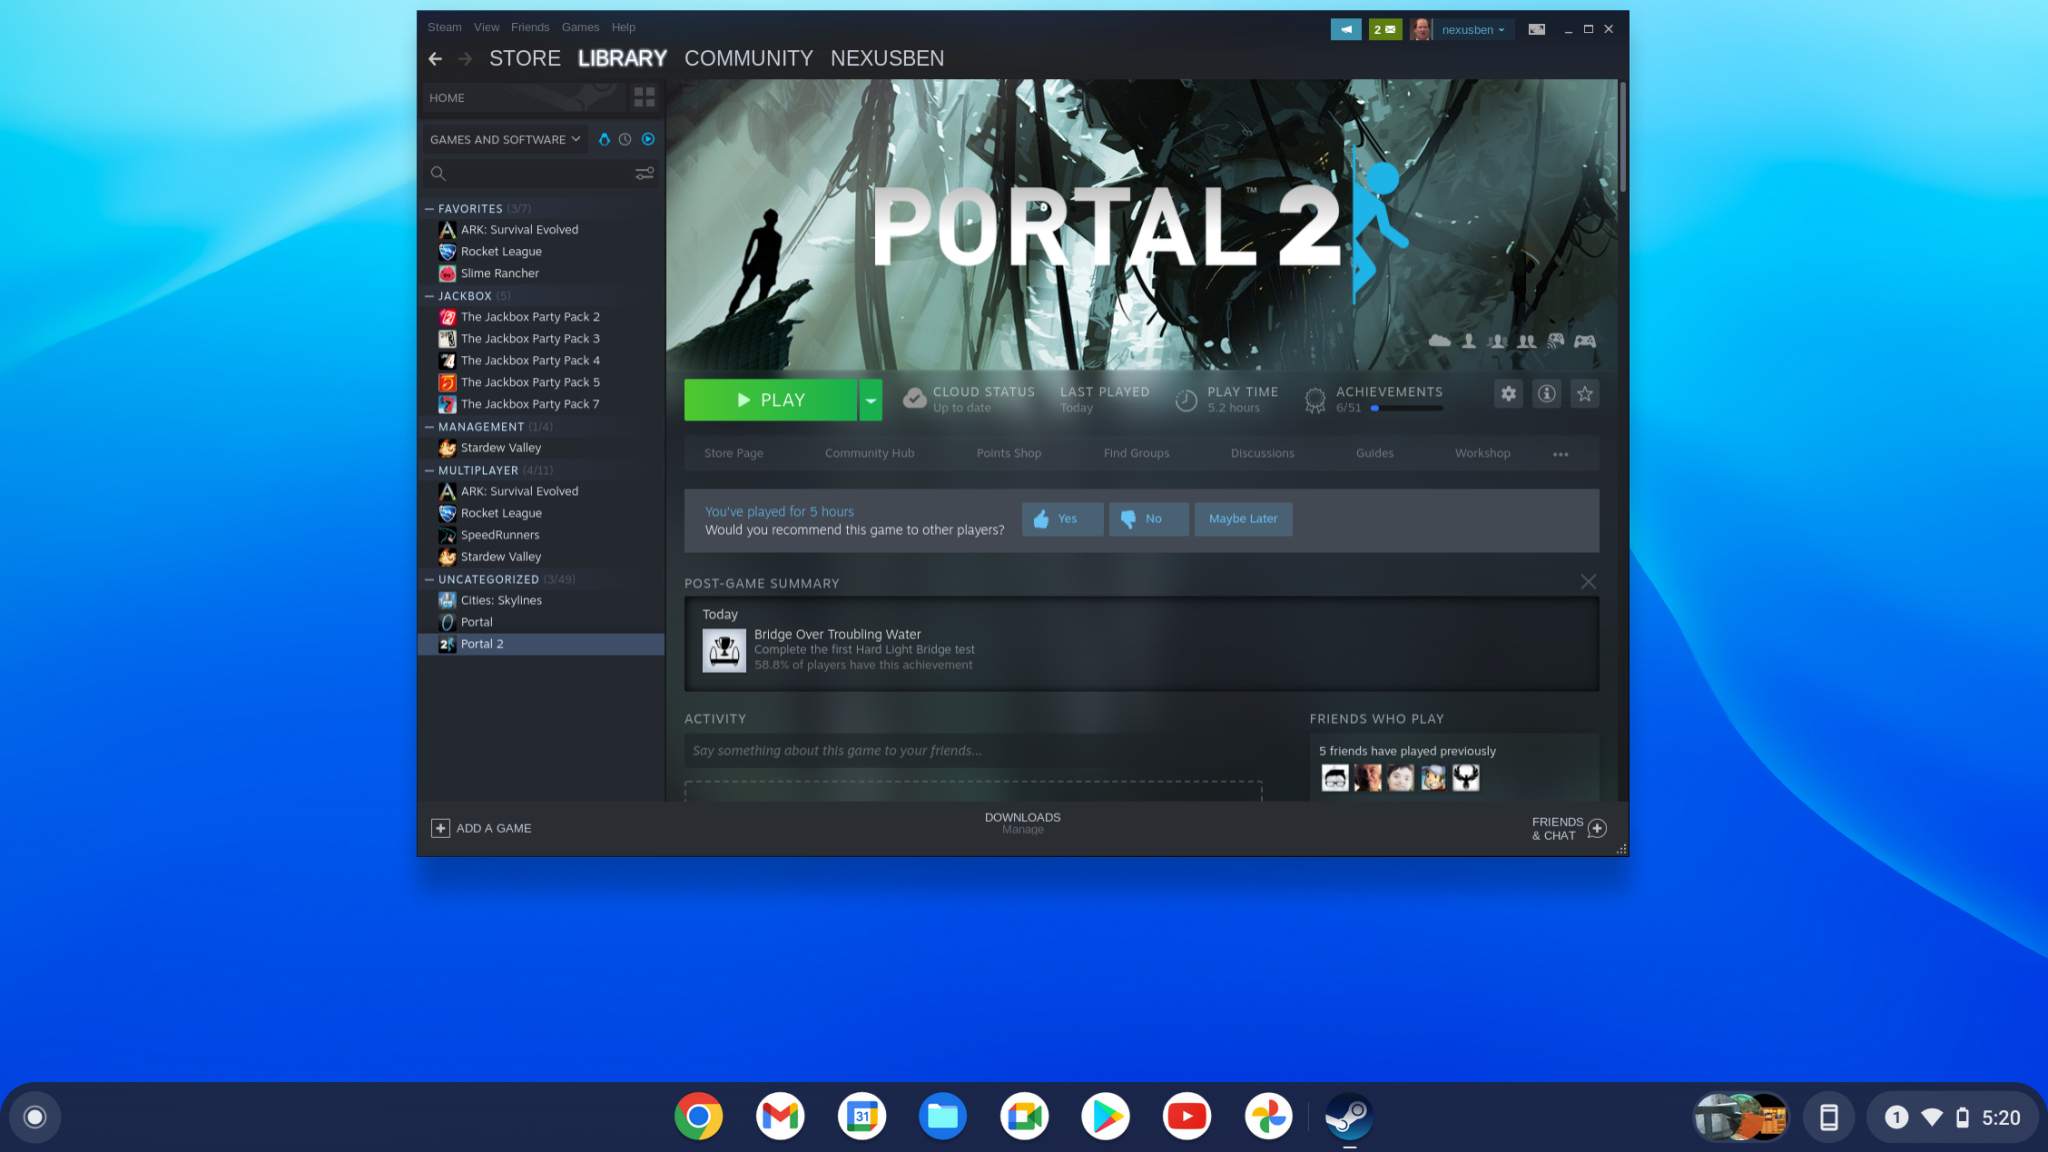Click the nexusben profile avatar
Screen dimensions: 2048x1152
[x=1420, y=30]
